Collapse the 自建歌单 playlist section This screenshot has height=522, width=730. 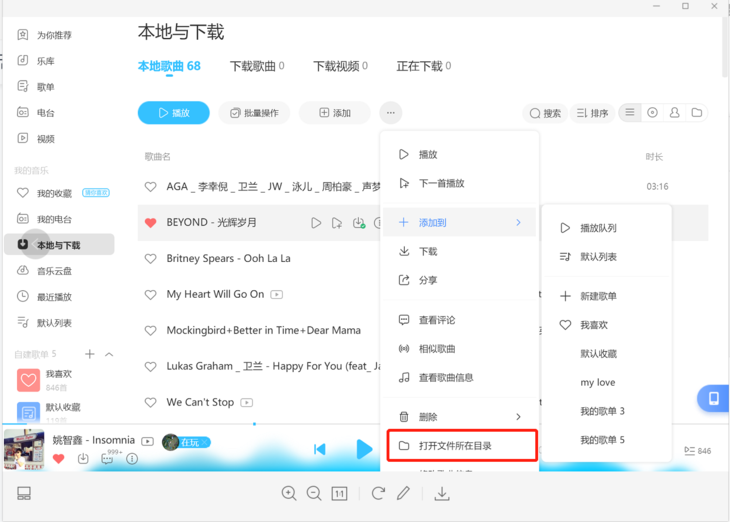[109, 354]
